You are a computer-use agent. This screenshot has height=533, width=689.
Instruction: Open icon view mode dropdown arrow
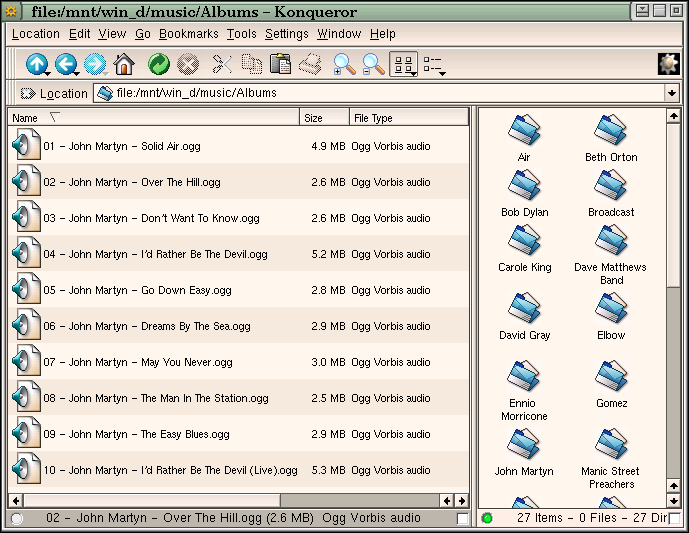click(x=414, y=74)
